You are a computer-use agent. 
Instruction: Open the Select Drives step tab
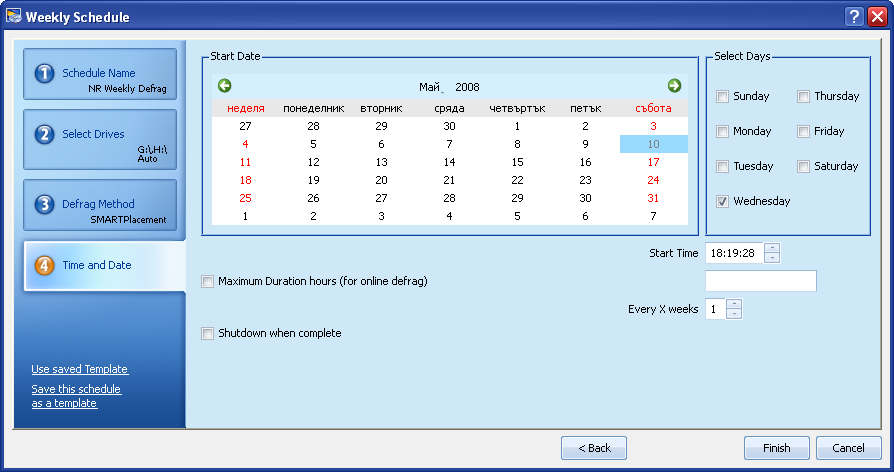[100, 140]
